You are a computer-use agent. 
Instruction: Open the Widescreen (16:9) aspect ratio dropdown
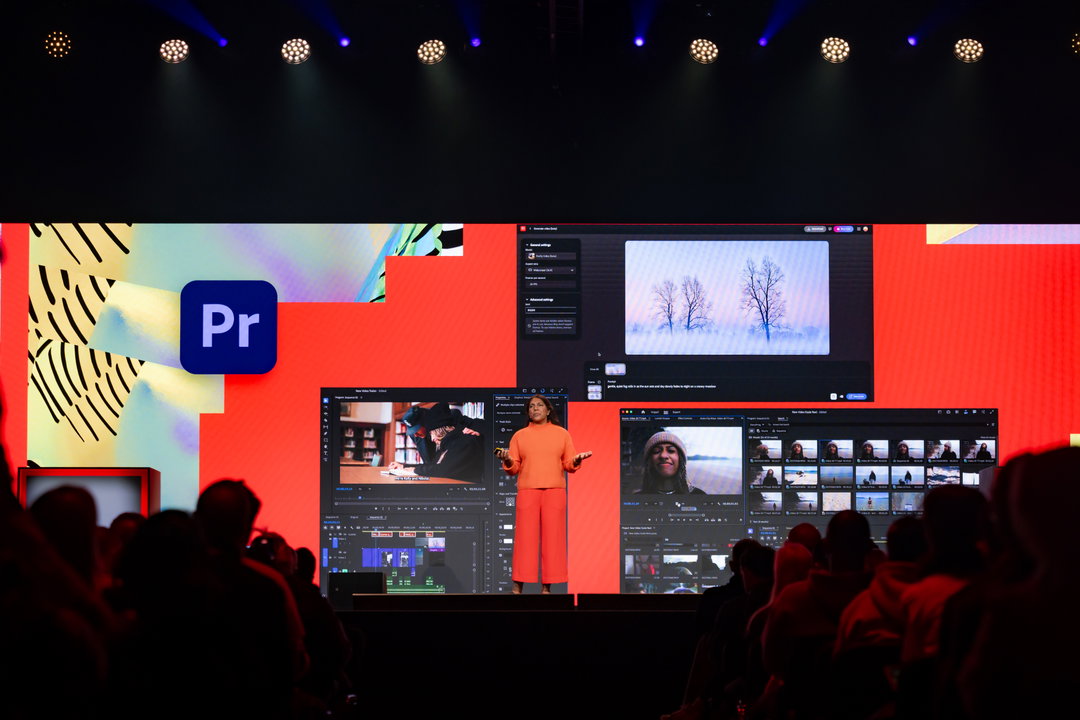(x=550, y=270)
